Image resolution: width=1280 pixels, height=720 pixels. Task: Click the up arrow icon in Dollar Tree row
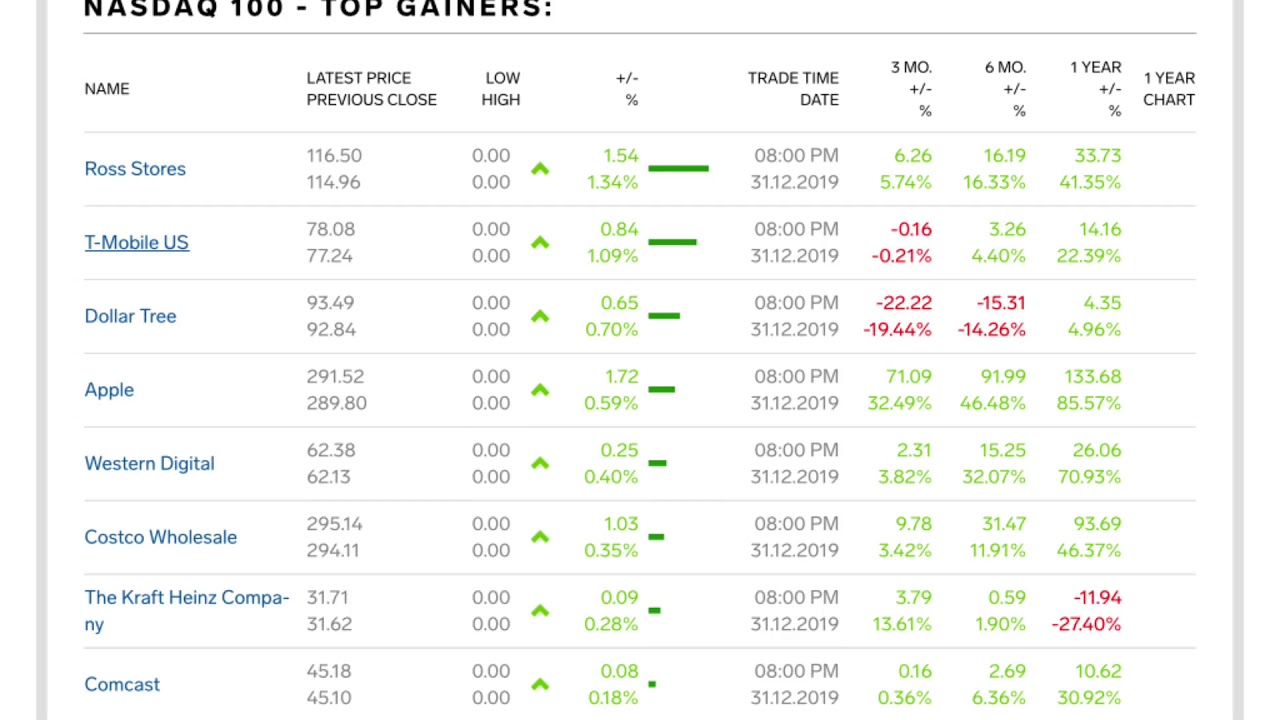click(x=540, y=316)
